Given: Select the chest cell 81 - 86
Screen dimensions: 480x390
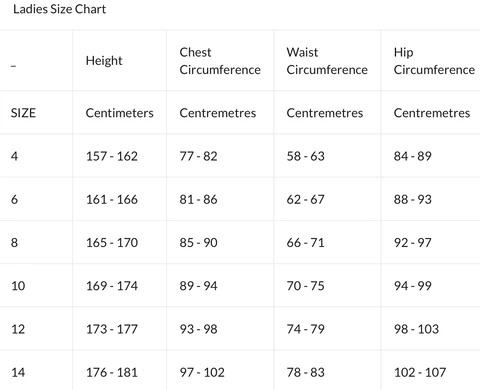Looking at the screenshot, I should [198, 199].
